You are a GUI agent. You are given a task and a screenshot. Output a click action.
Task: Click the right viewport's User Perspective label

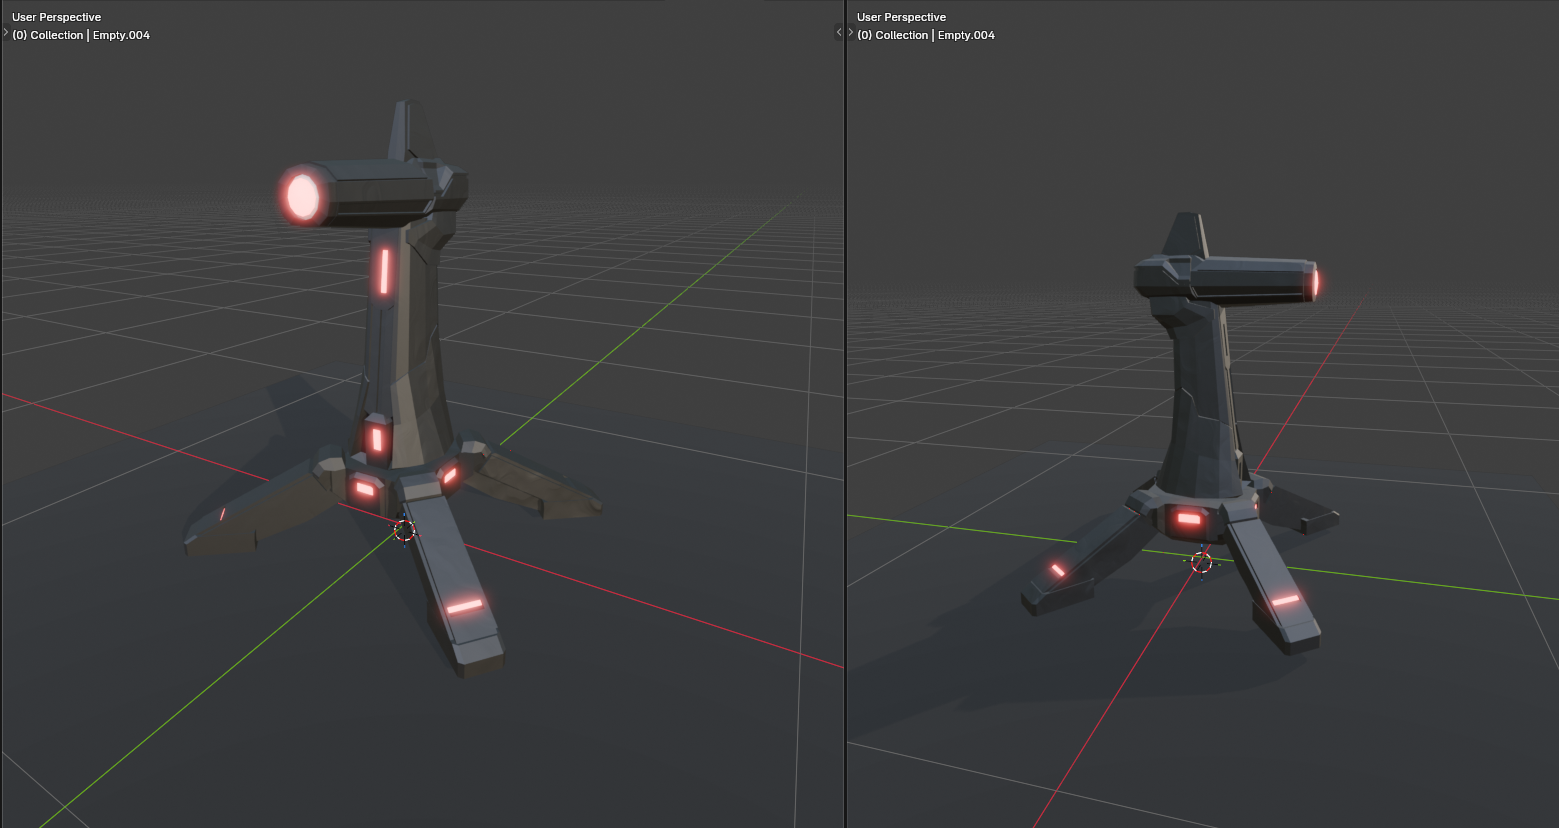[x=901, y=17]
